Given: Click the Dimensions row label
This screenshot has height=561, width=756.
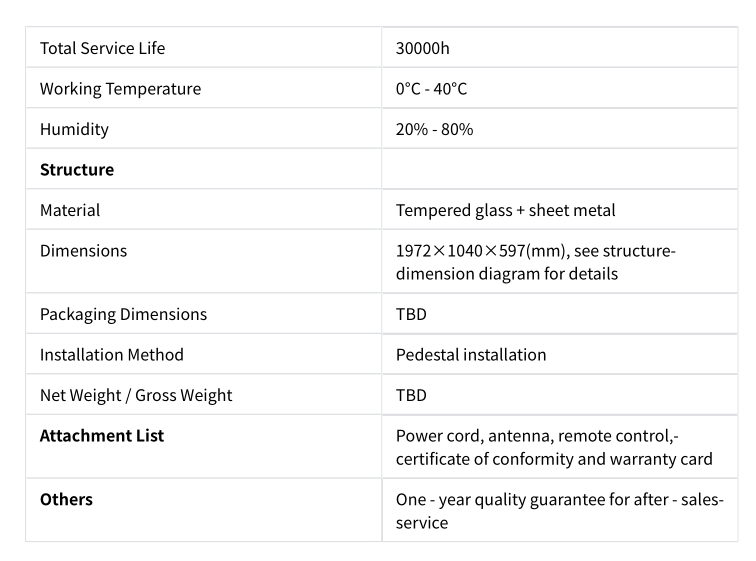Looking at the screenshot, I should coord(83,251).
